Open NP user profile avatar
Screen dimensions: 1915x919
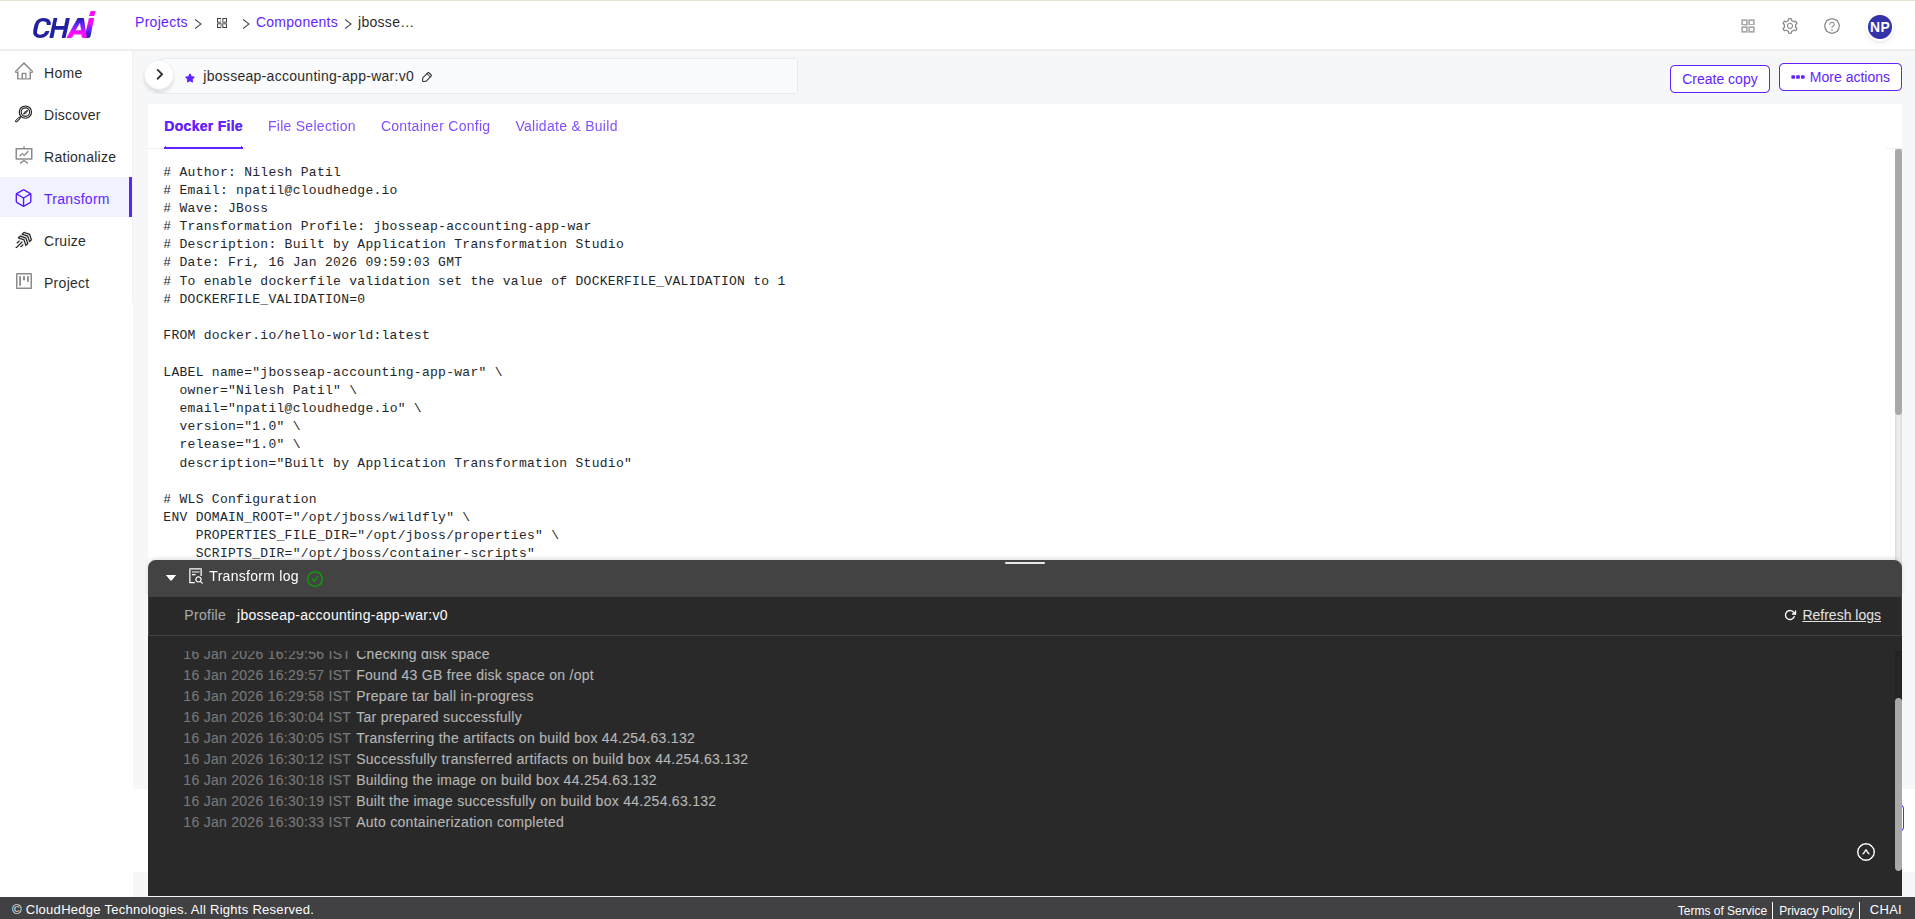click(1880, 27)
